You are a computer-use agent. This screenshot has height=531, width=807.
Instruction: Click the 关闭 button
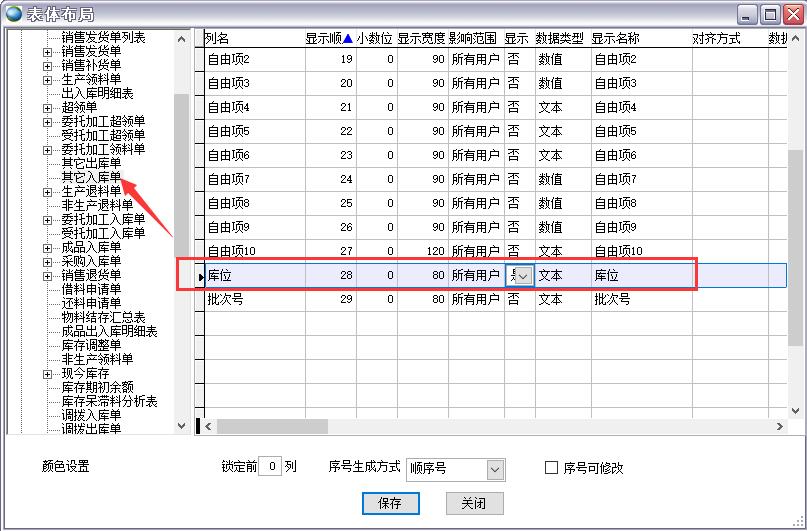click(x=474, y=503)
